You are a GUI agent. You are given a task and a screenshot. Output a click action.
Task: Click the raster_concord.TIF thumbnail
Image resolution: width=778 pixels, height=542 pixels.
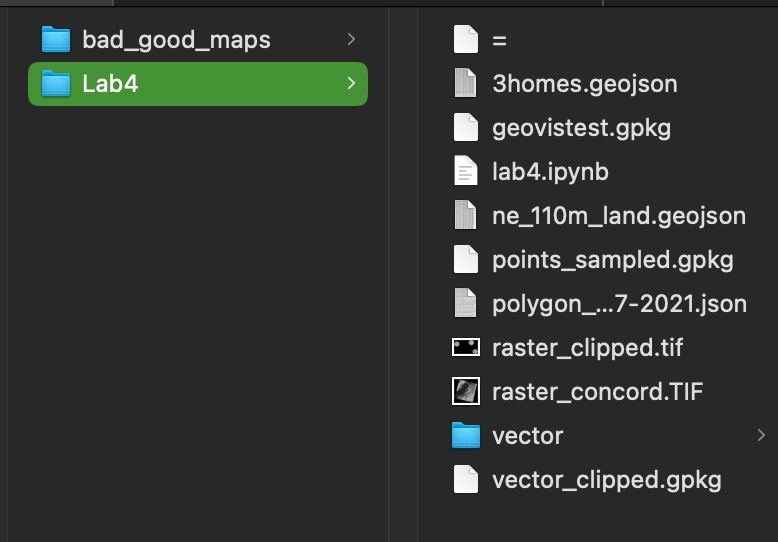click(466, 392)
